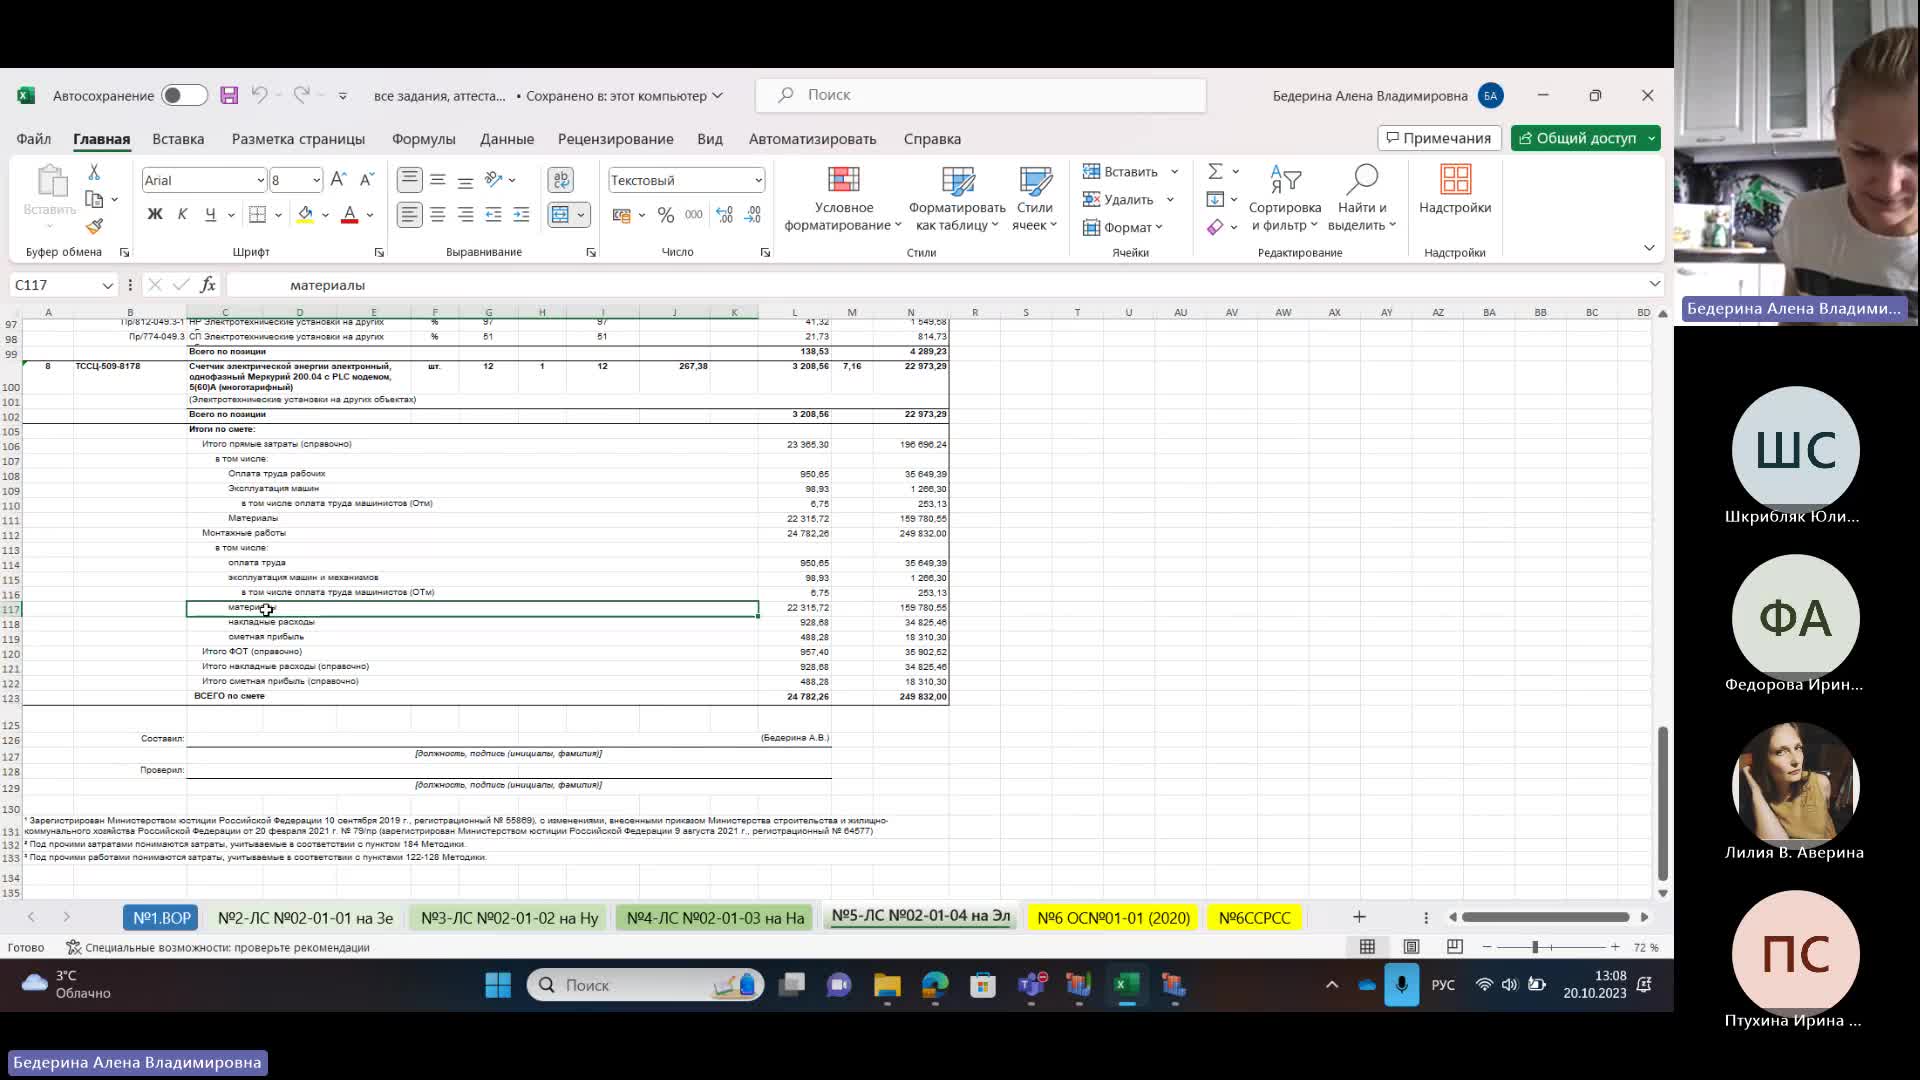Toggle underline formatting (Ч)
Screen dimensions: 1920x1080
coord(210,214)
